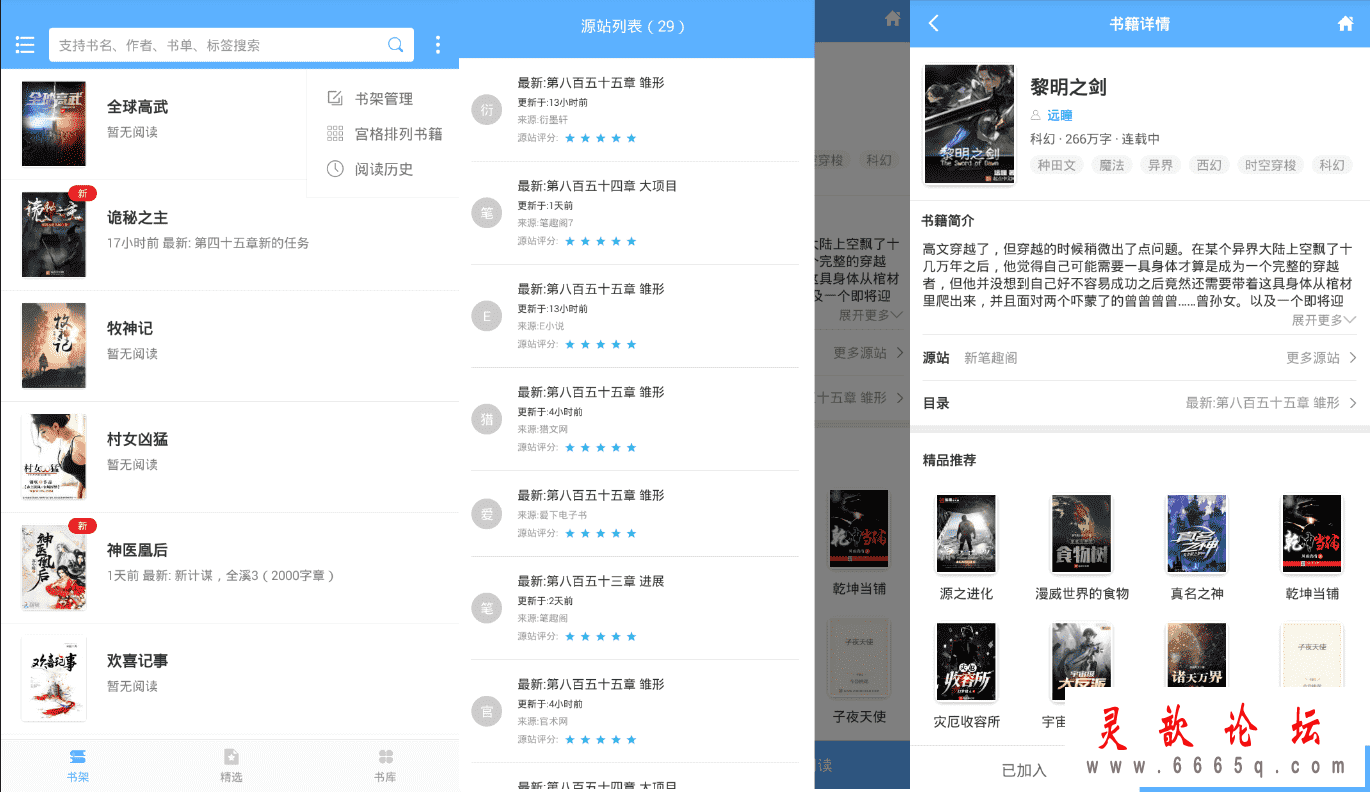Click the 时空穿梭 tag in book details
This screenshot has height=792, width=1370.
(1270, 165)
